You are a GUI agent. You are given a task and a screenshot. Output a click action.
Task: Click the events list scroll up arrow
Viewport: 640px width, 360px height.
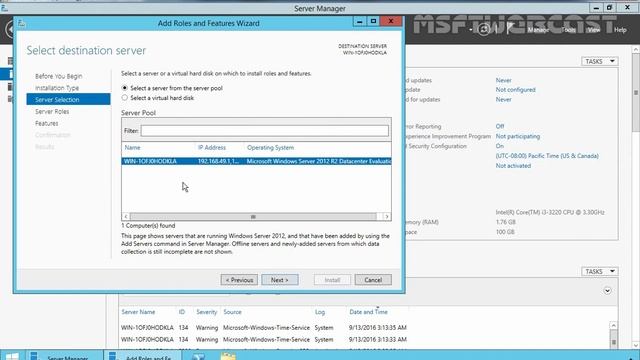[613, 325]
